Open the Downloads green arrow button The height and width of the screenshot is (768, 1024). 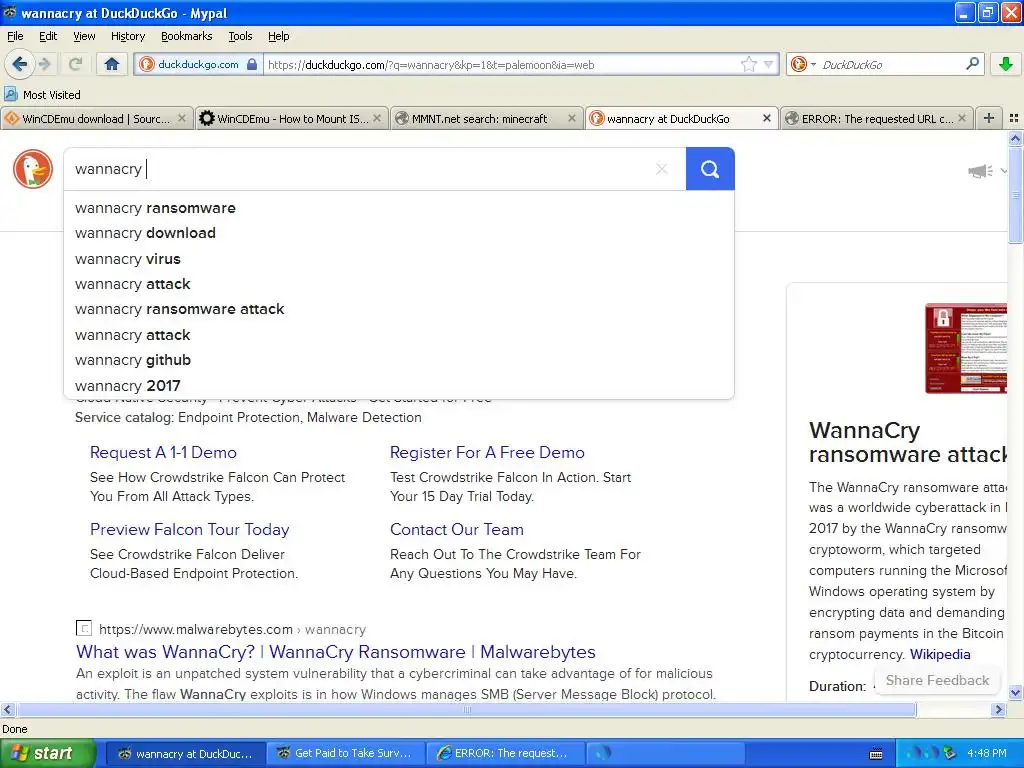click(x=1006, y=64)
